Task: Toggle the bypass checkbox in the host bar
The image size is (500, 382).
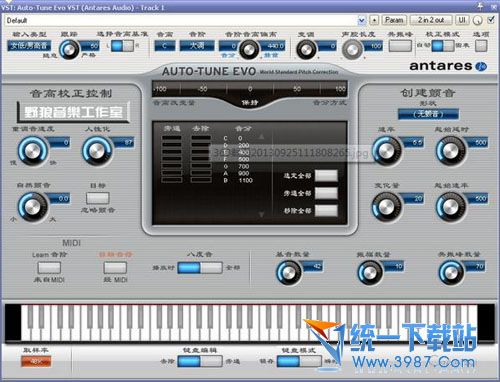Action: click(491, 20)
